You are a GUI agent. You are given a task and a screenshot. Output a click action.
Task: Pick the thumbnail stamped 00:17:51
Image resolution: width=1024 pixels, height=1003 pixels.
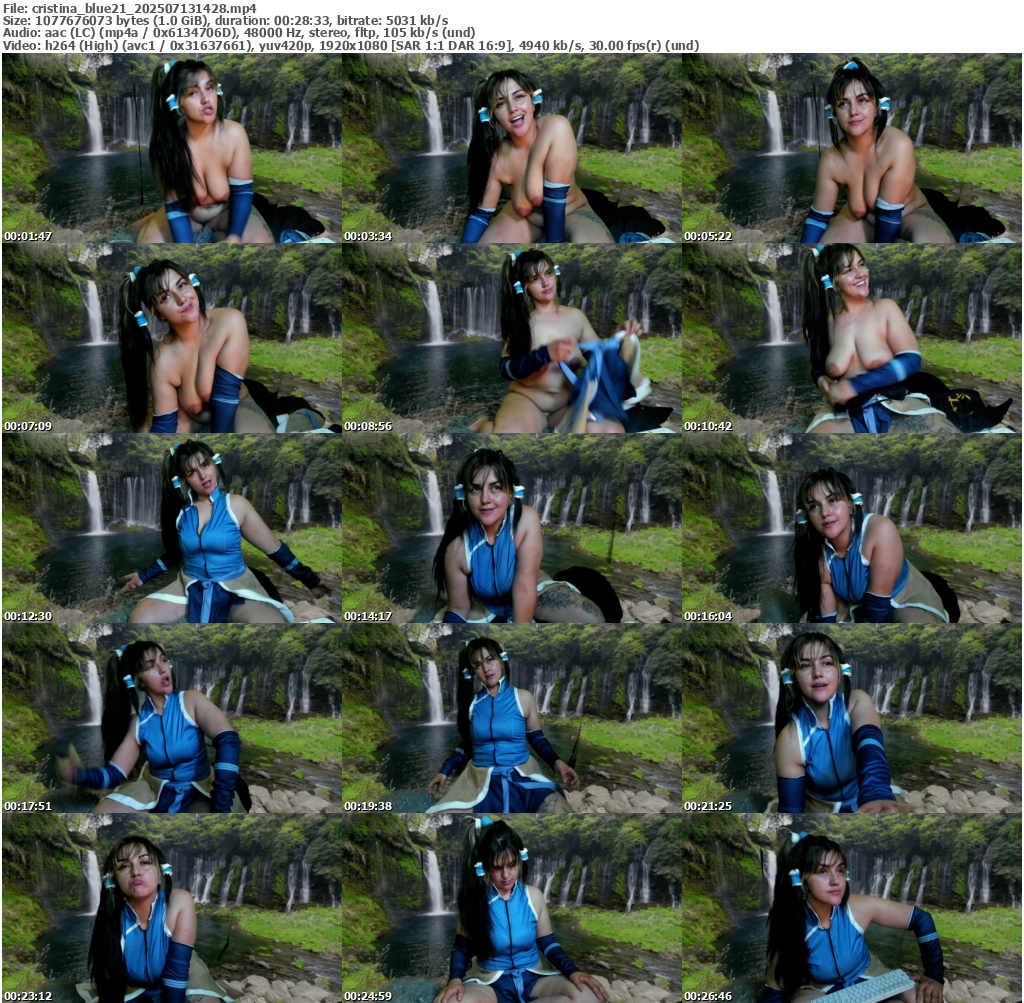[x=171, y=718]
